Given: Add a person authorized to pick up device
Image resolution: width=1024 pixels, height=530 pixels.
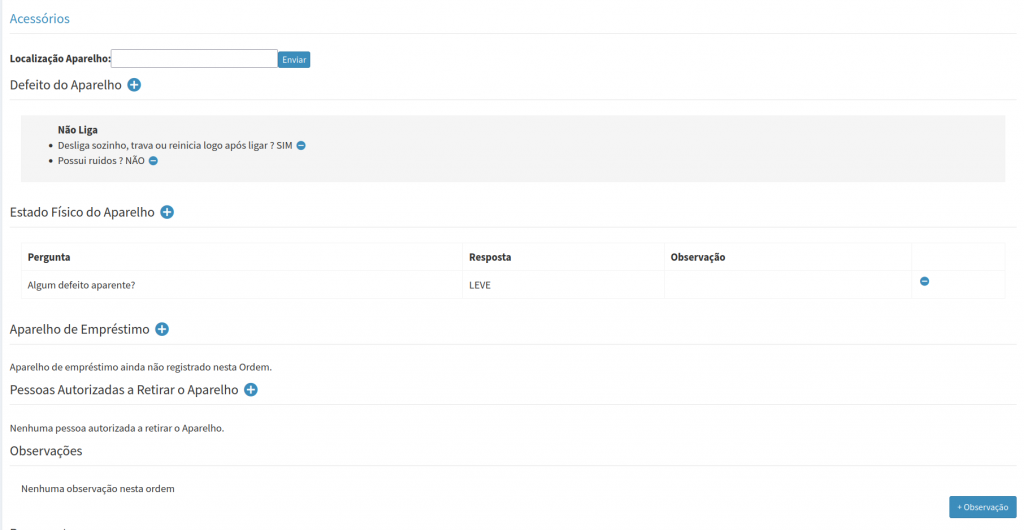Looking at the screenshot, I should click(251, 390).
